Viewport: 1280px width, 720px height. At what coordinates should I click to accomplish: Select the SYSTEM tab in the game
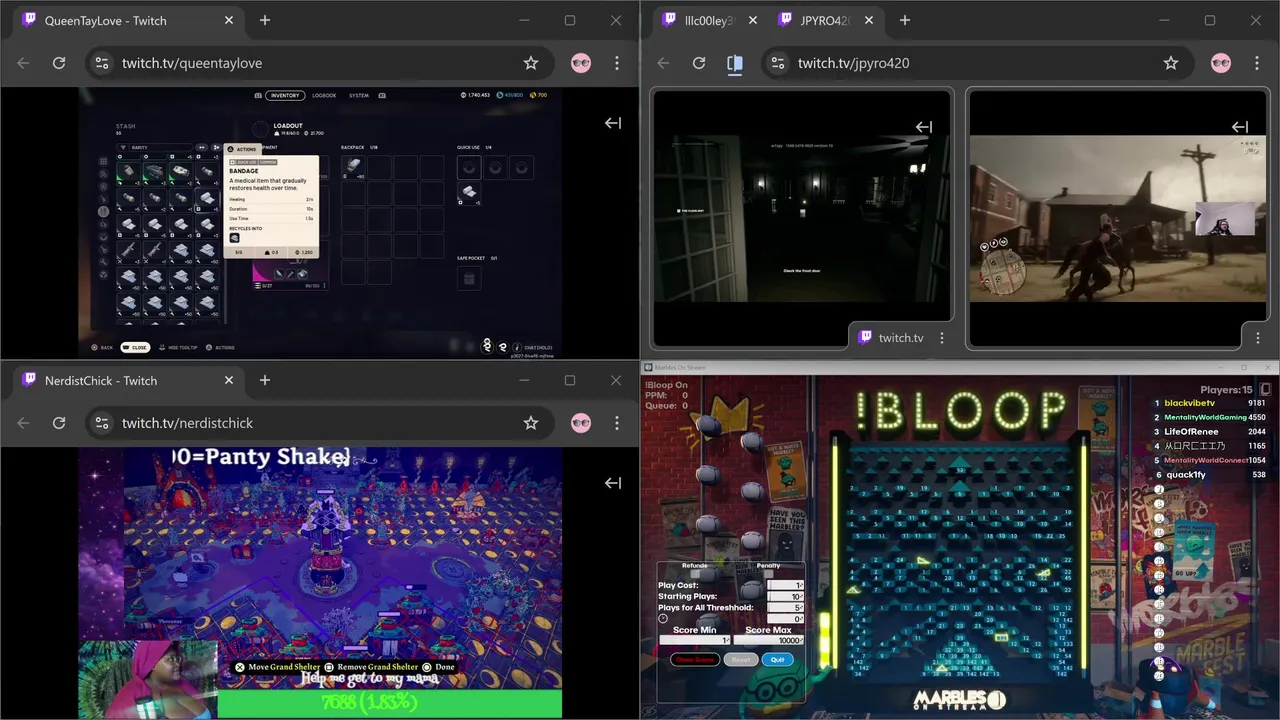[x=359, y=95]
